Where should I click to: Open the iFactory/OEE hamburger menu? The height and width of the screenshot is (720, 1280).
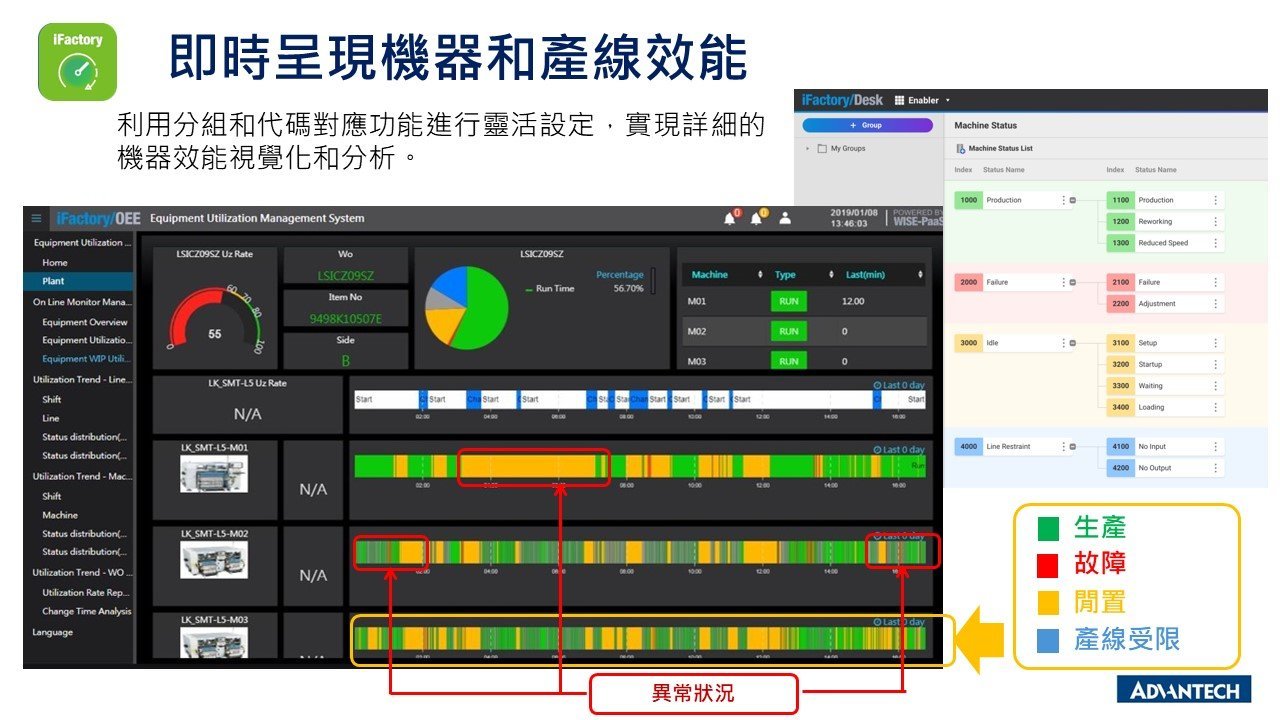(36, 218)
